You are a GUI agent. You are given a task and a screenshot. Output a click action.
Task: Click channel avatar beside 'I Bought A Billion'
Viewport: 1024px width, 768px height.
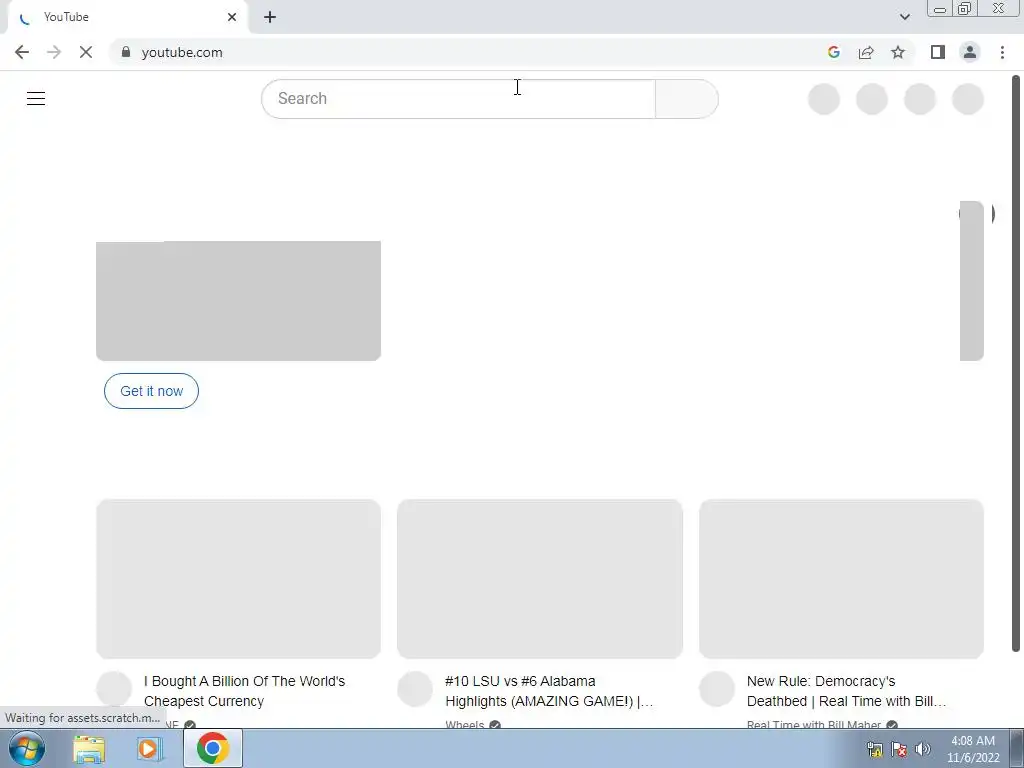[114, 689]
